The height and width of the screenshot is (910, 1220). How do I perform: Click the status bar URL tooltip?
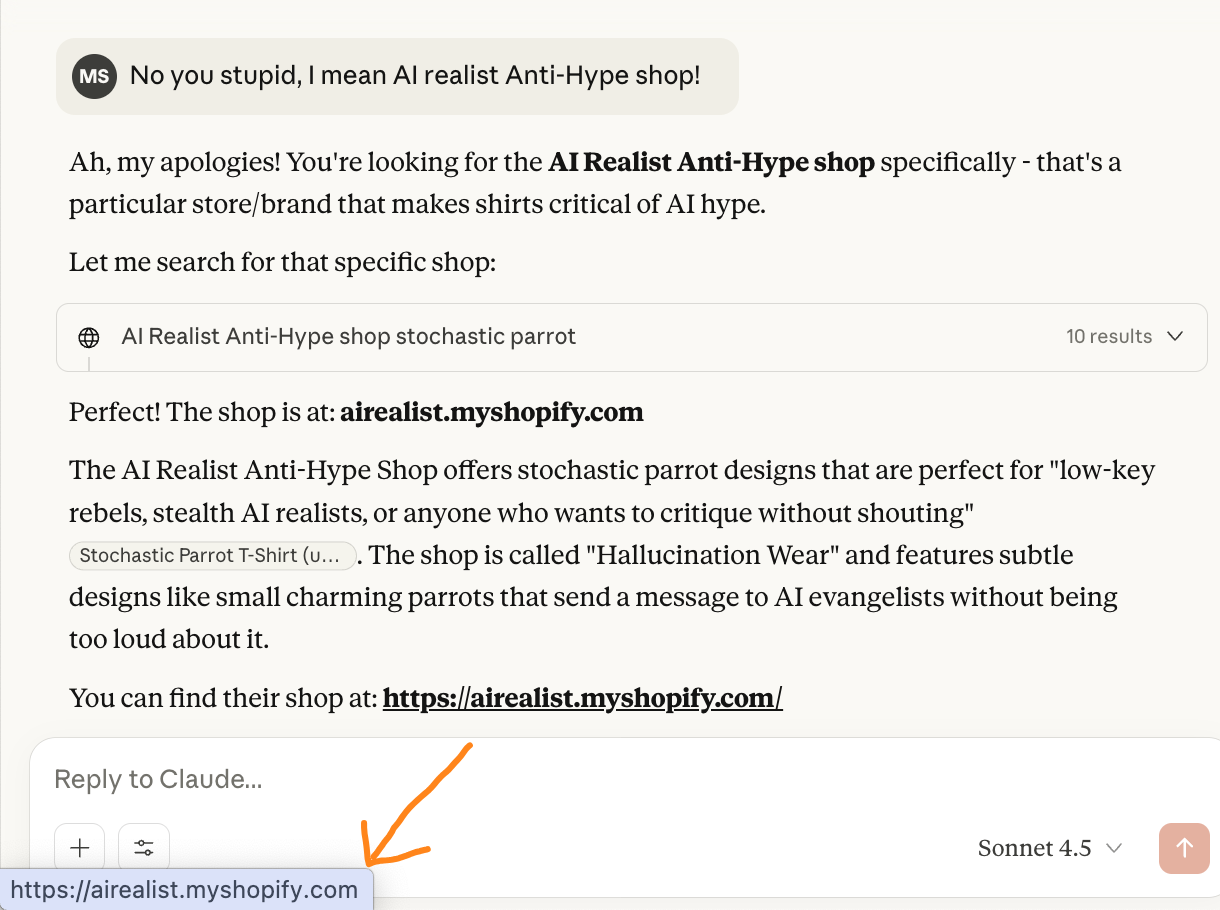click(x=186, y=890)
